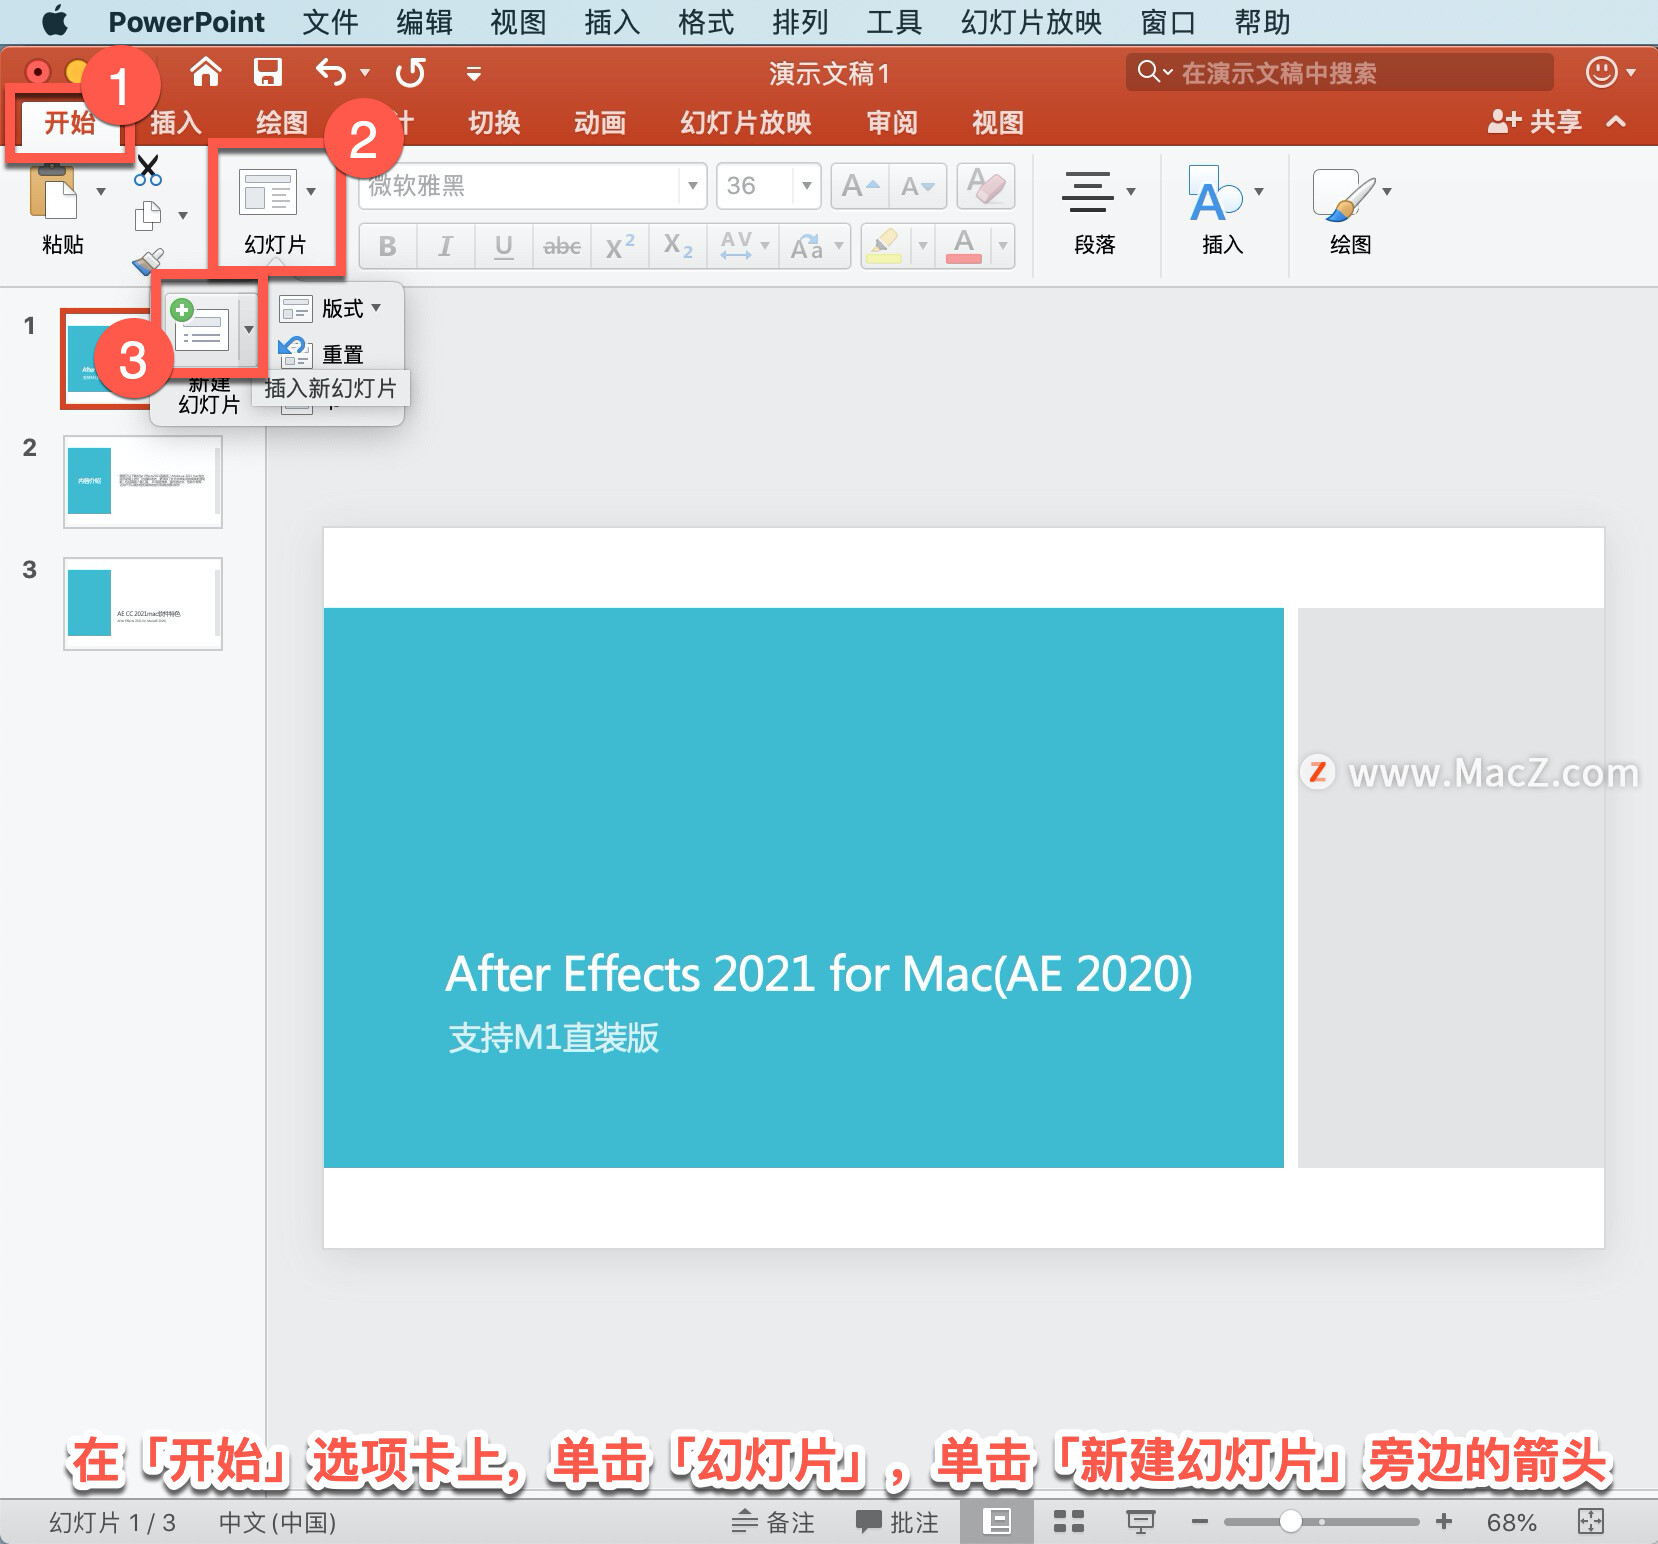This screenshot has height=1544, width=1658.
Task: Open the File menu
Action: click(329, 21)
